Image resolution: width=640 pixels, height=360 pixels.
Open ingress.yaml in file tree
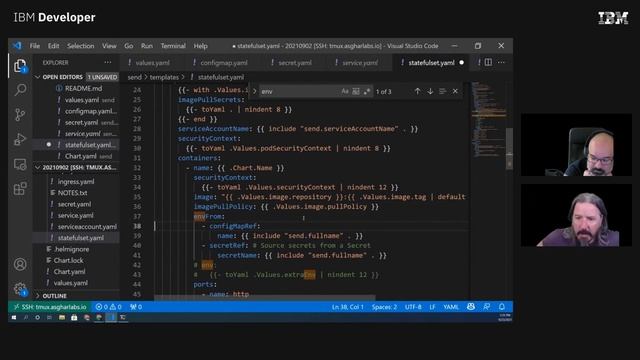tap(76, 181)
